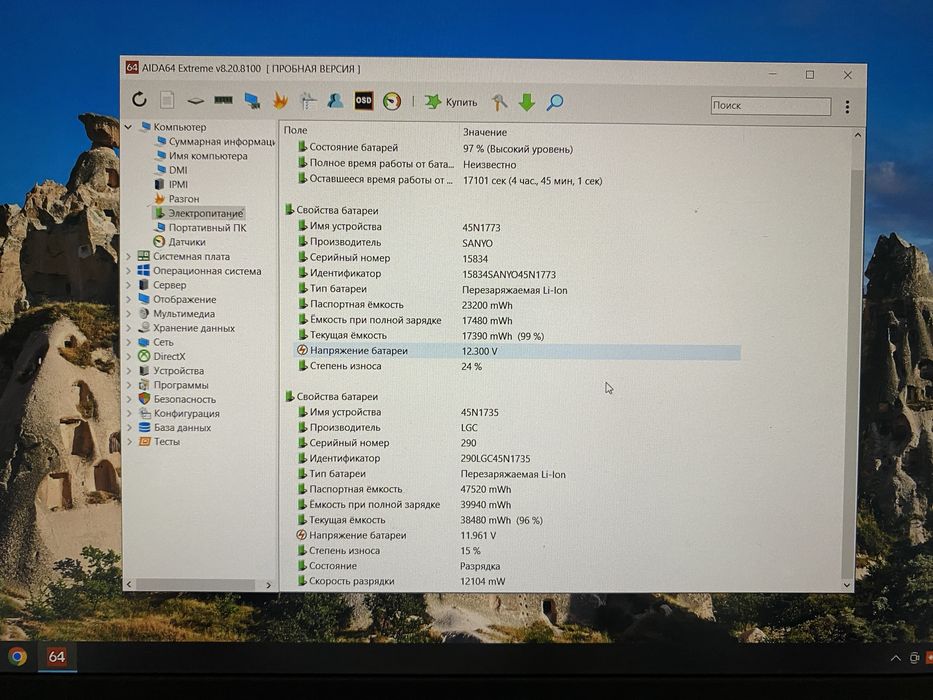Click the База данных icon

tap(144, 427)
